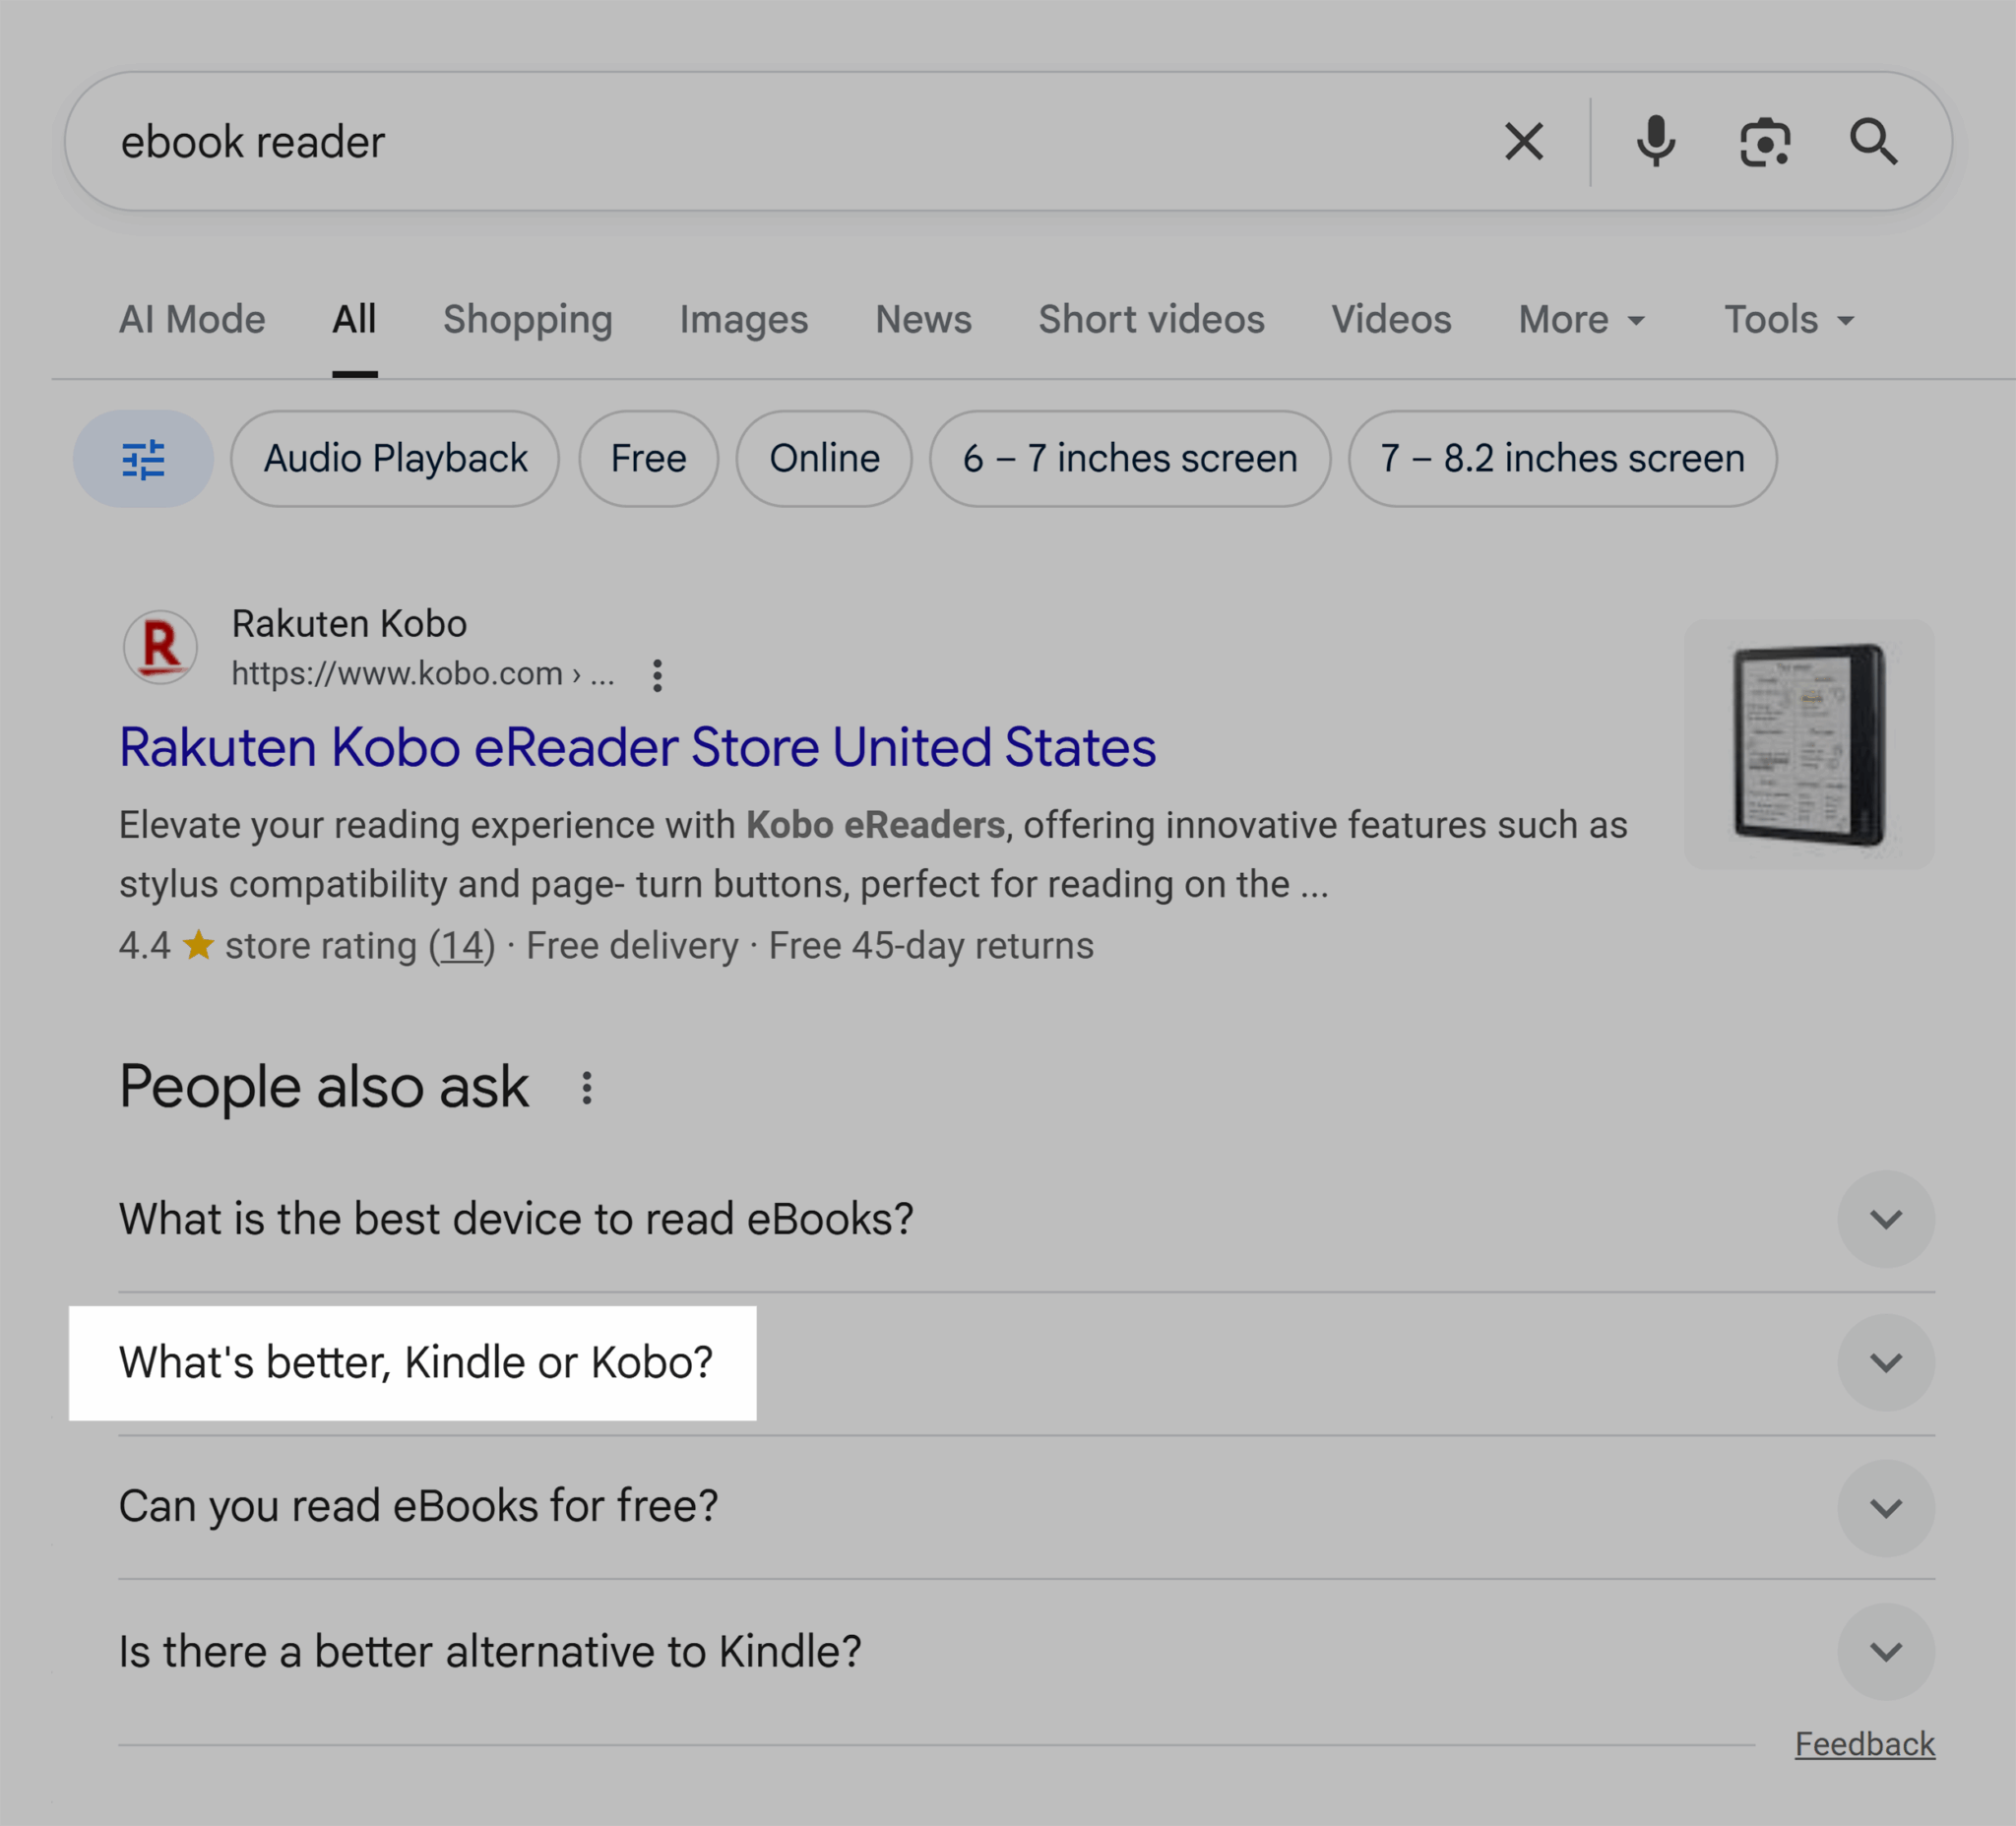This screenshot has width=2016, height=1826.
Task: Open the News tab
Action: [923, 320]
